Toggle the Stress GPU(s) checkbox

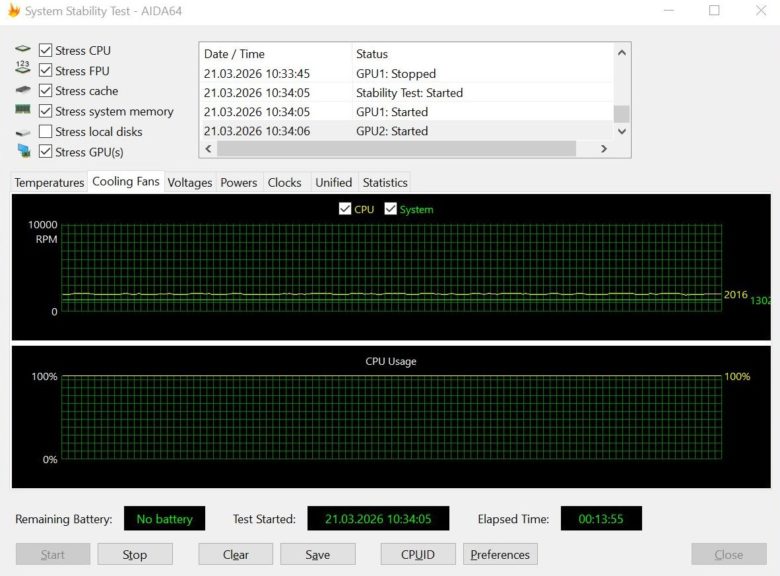point(45,152)
